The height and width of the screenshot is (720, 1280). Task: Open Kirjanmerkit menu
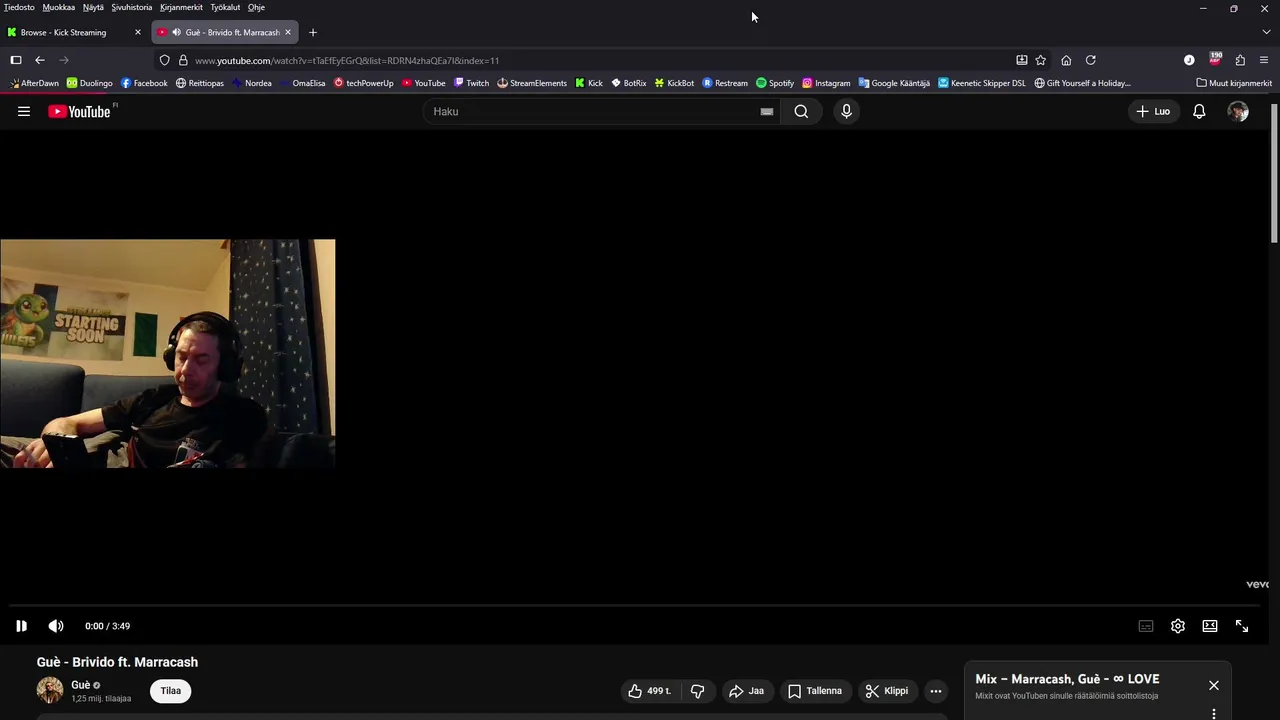coord(181,7)
